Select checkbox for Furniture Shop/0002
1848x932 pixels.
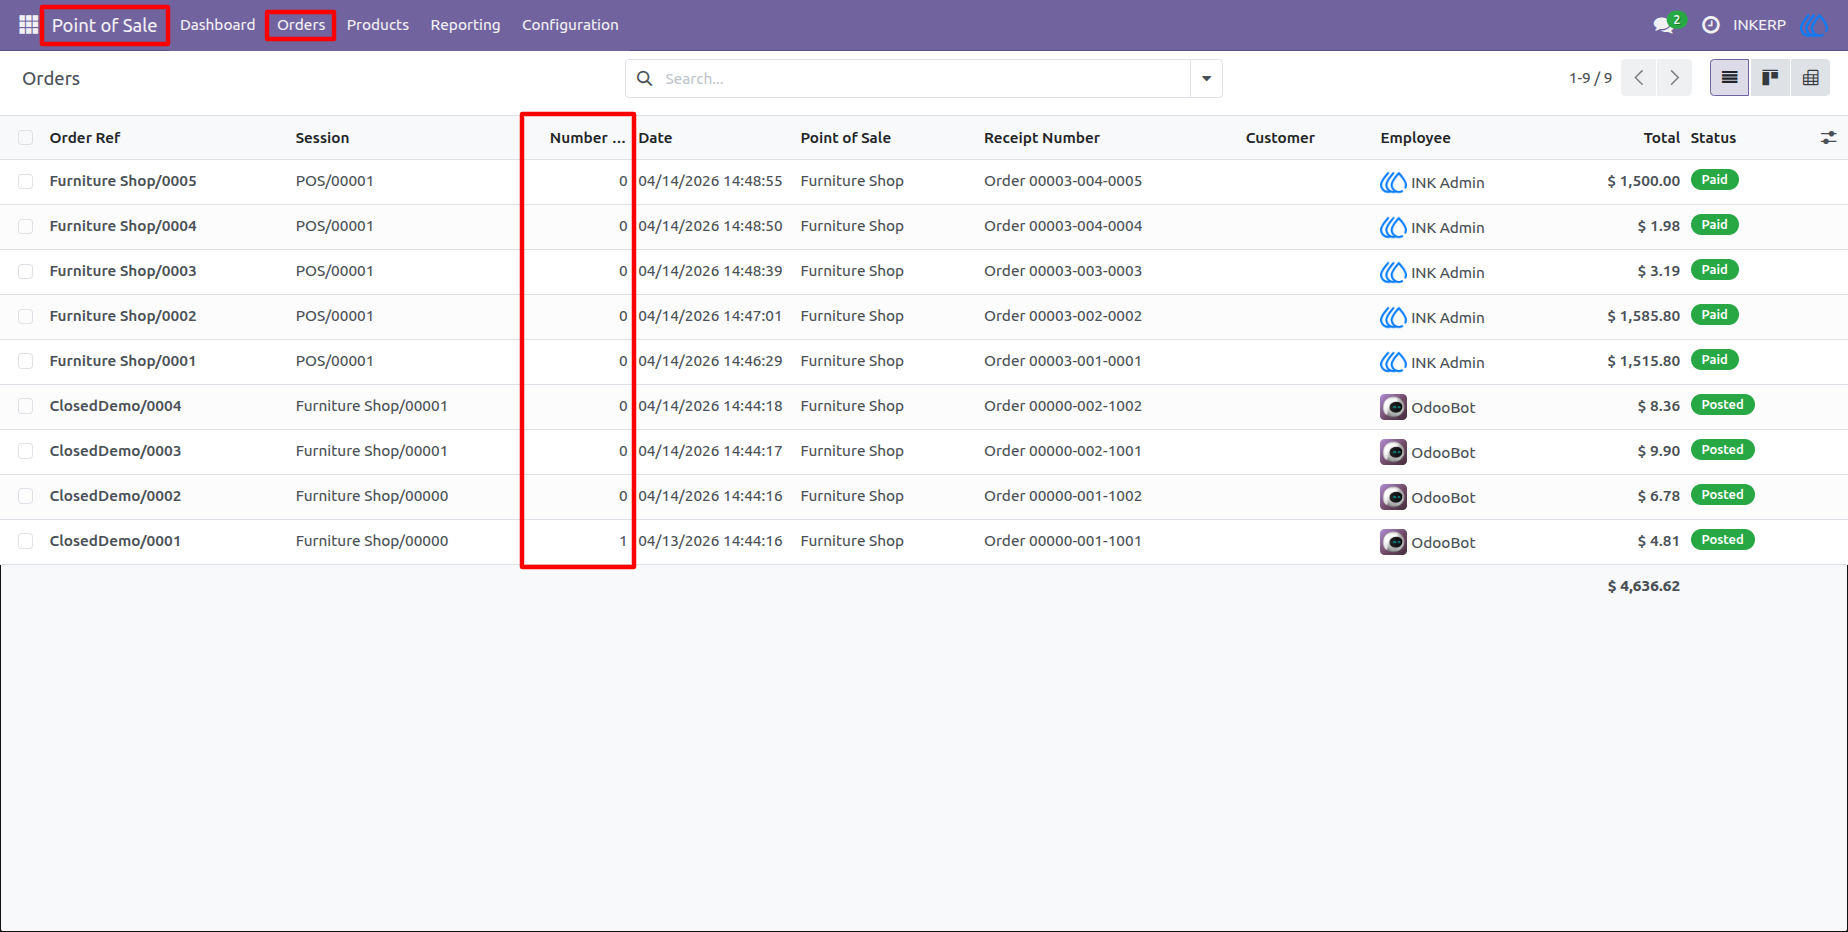pos(26,316)
